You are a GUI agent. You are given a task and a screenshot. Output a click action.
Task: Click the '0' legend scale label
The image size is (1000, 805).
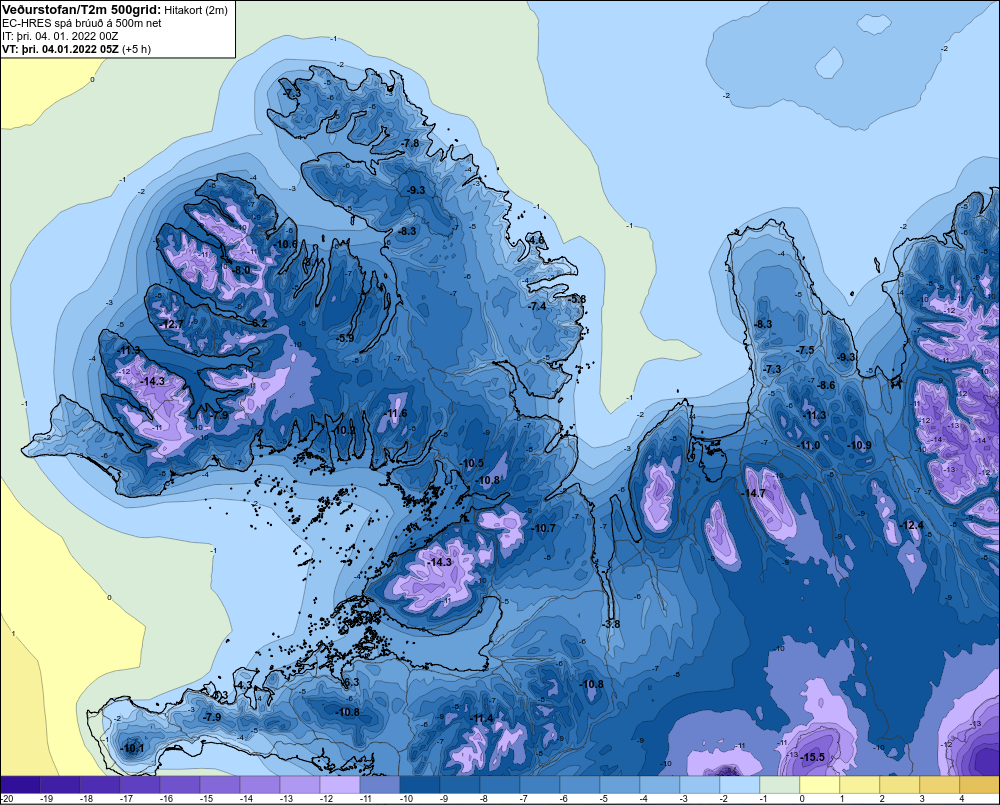(x=802, y=799)
